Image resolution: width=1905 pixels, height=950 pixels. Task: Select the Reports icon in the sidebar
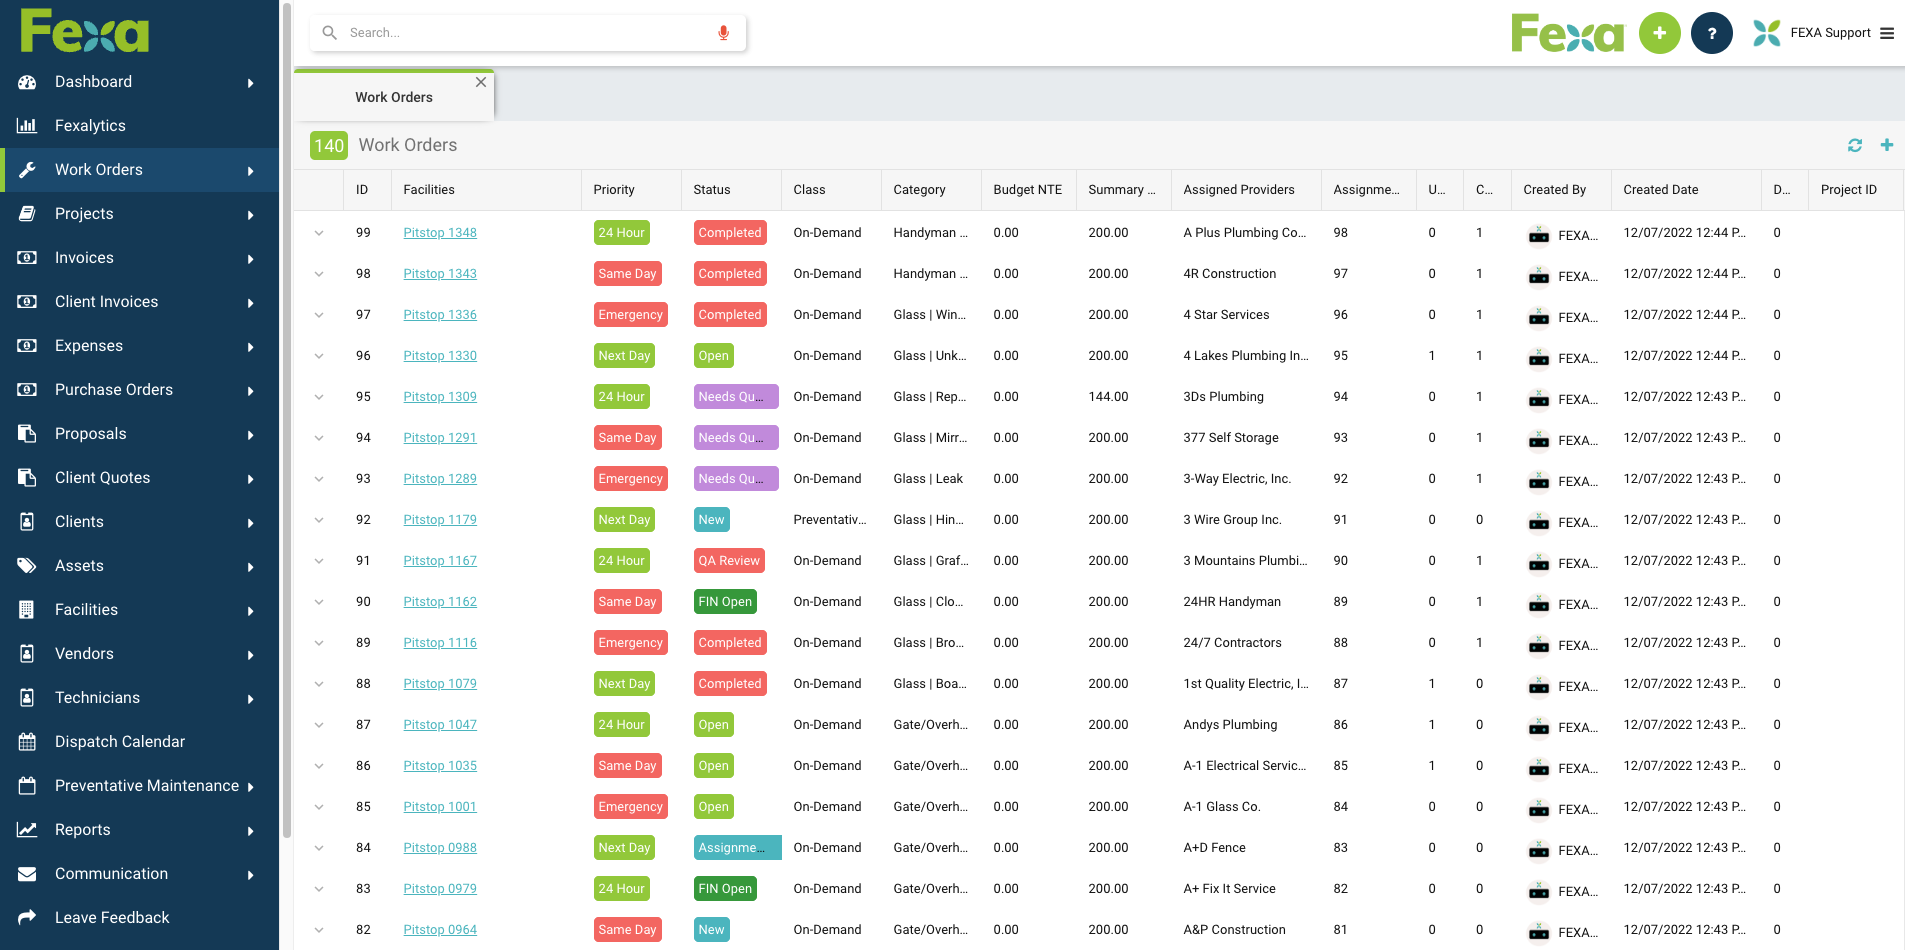point(26,829)
